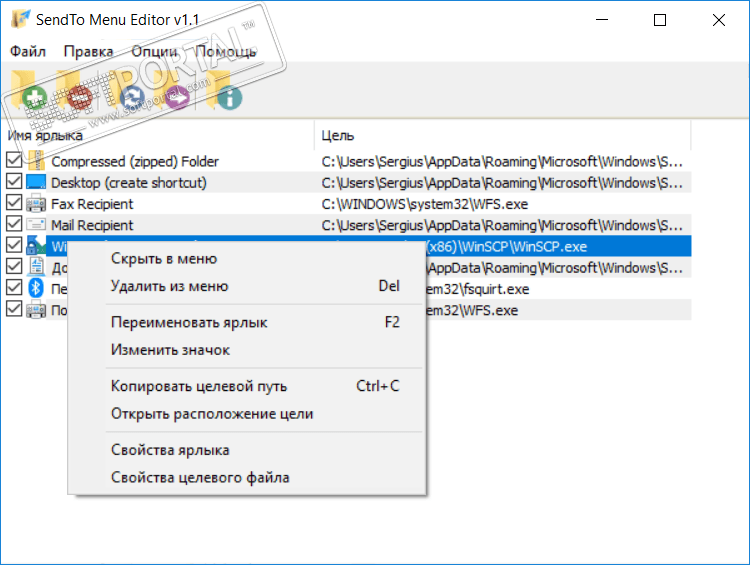Toggle the WinSCP row checkbox

click(14, 244)
